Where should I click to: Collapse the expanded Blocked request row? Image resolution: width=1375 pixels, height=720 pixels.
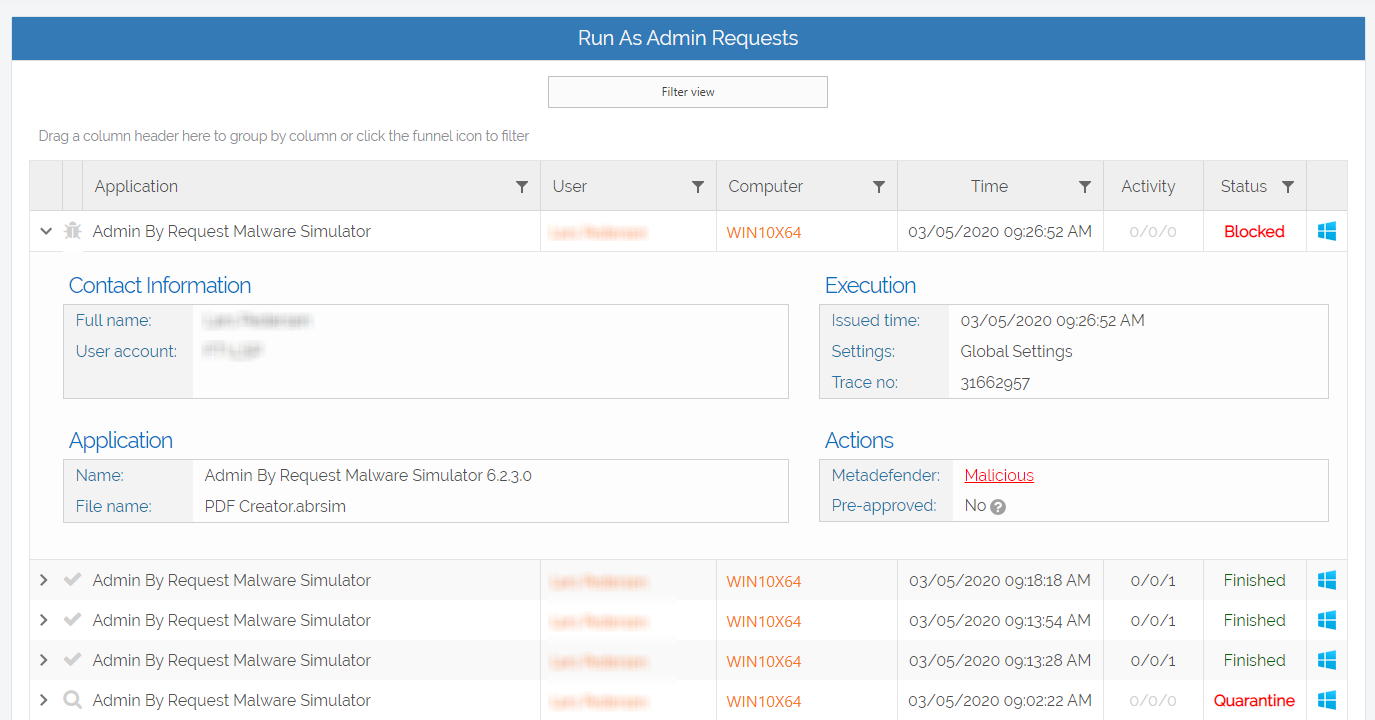(x=45, y=231)
